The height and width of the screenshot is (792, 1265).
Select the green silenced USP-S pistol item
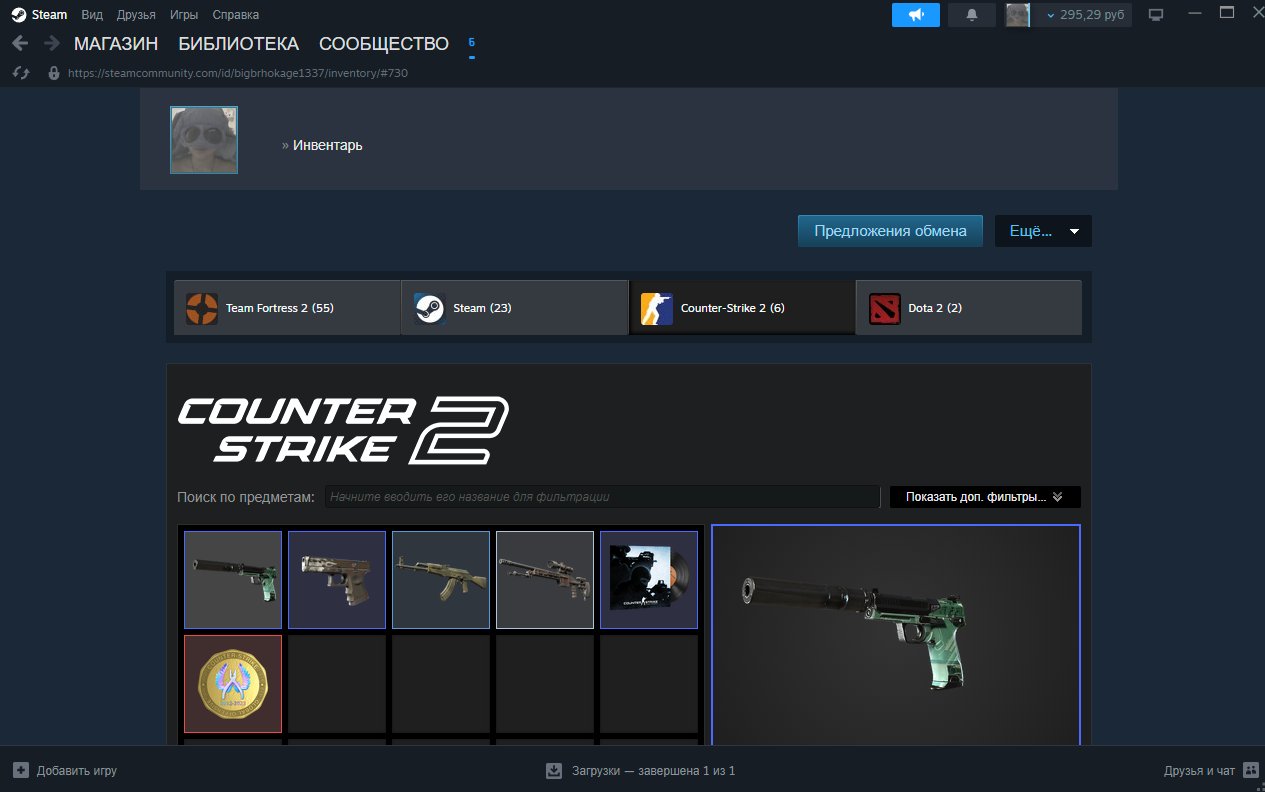point(233,580)
